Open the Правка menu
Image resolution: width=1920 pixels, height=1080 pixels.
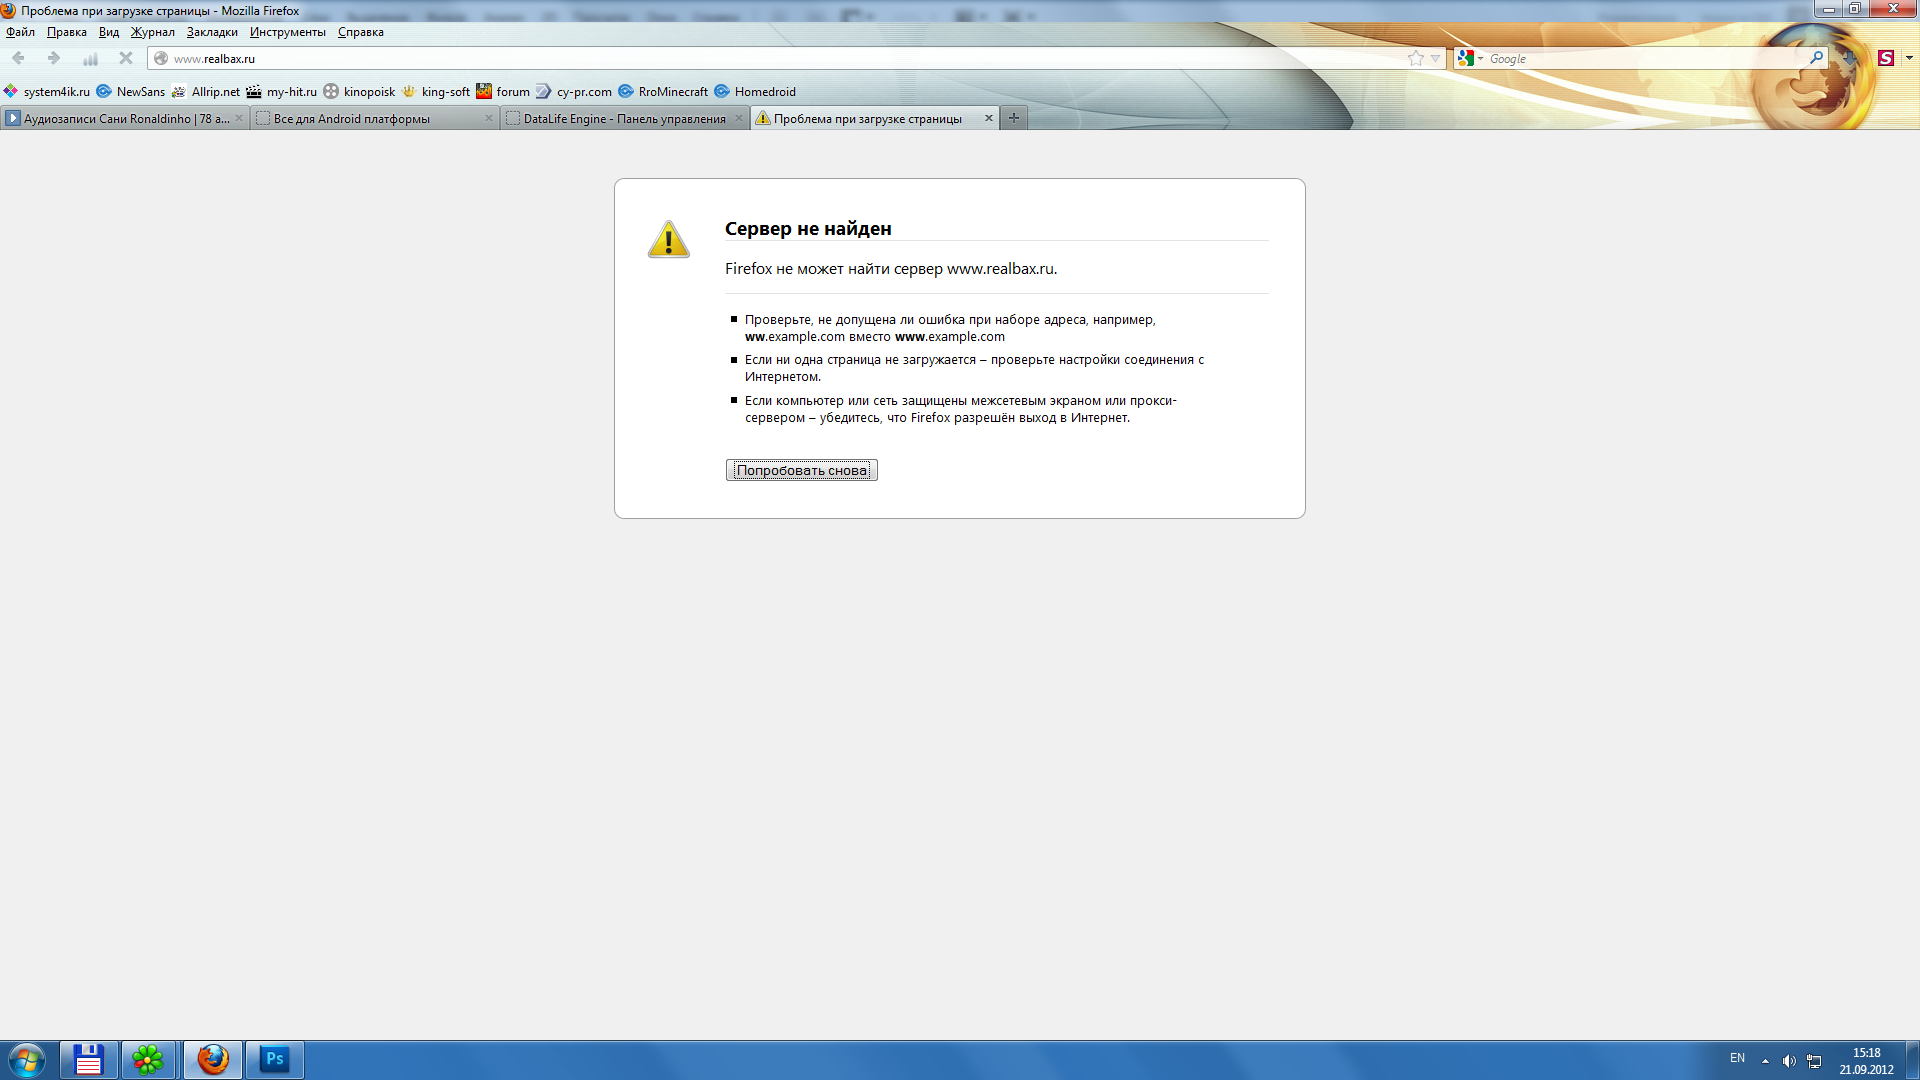coord(67,32)
